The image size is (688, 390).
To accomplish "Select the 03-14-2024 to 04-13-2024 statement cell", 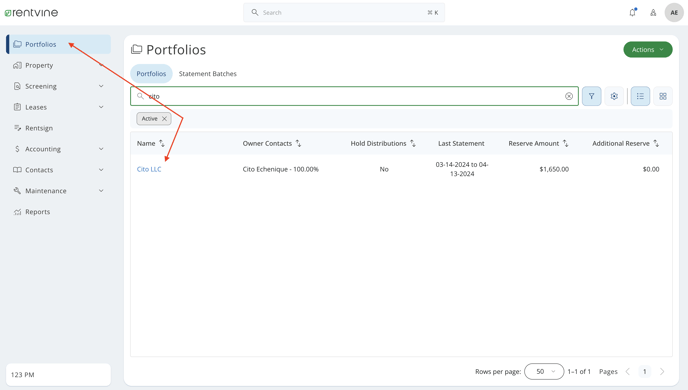I will pos(462,169).
